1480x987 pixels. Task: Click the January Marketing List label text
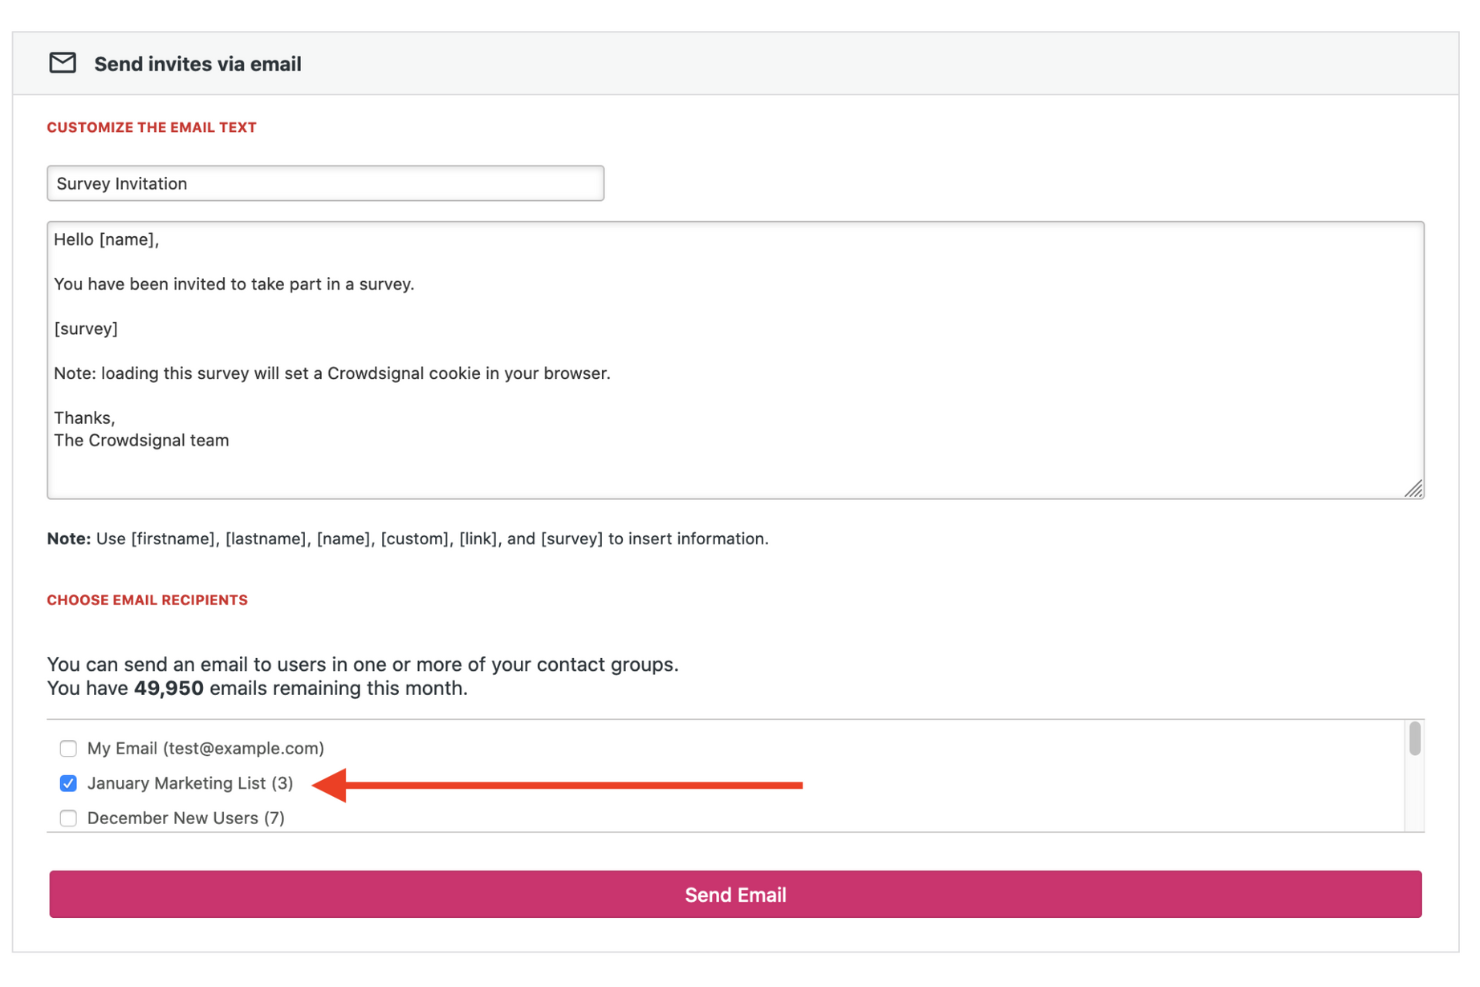190,784
